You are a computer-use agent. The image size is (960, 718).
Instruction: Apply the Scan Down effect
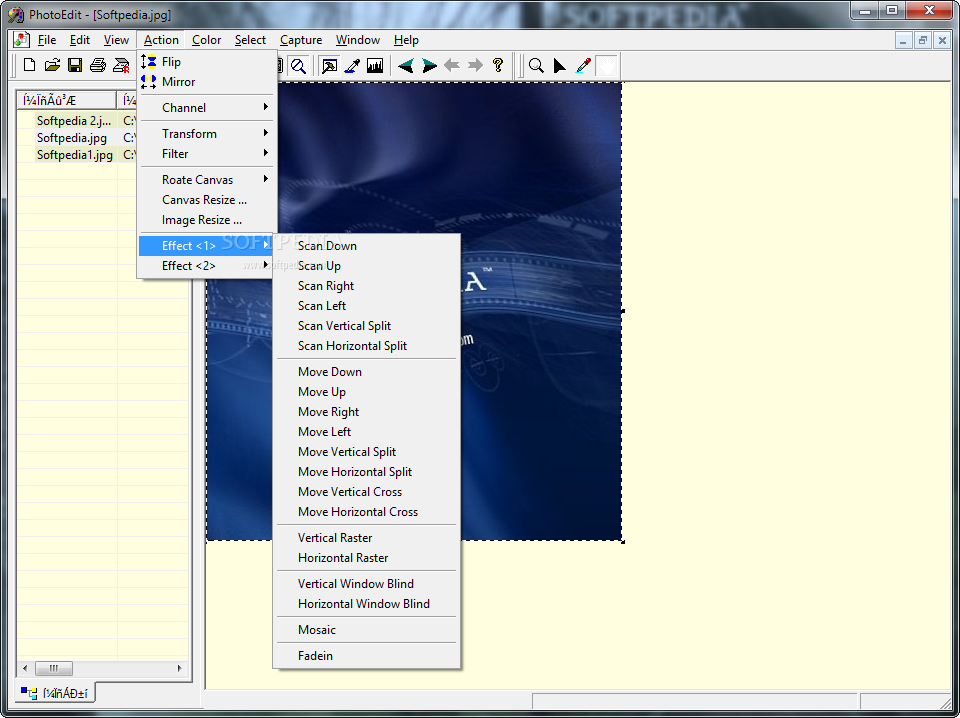pos(367,245)
